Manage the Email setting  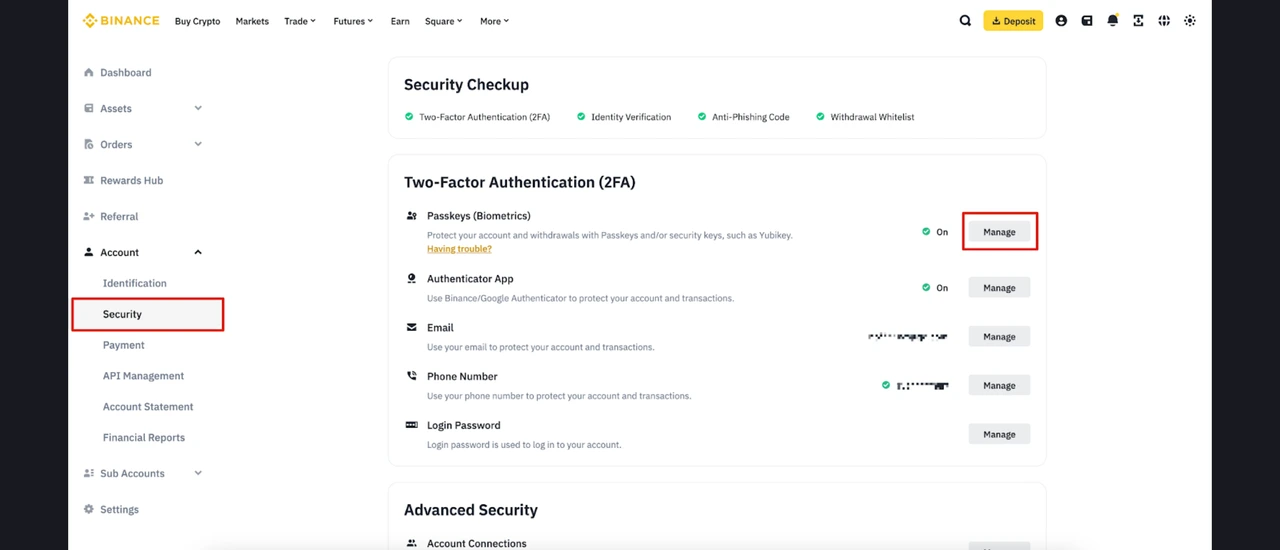[x=999, y=337]
